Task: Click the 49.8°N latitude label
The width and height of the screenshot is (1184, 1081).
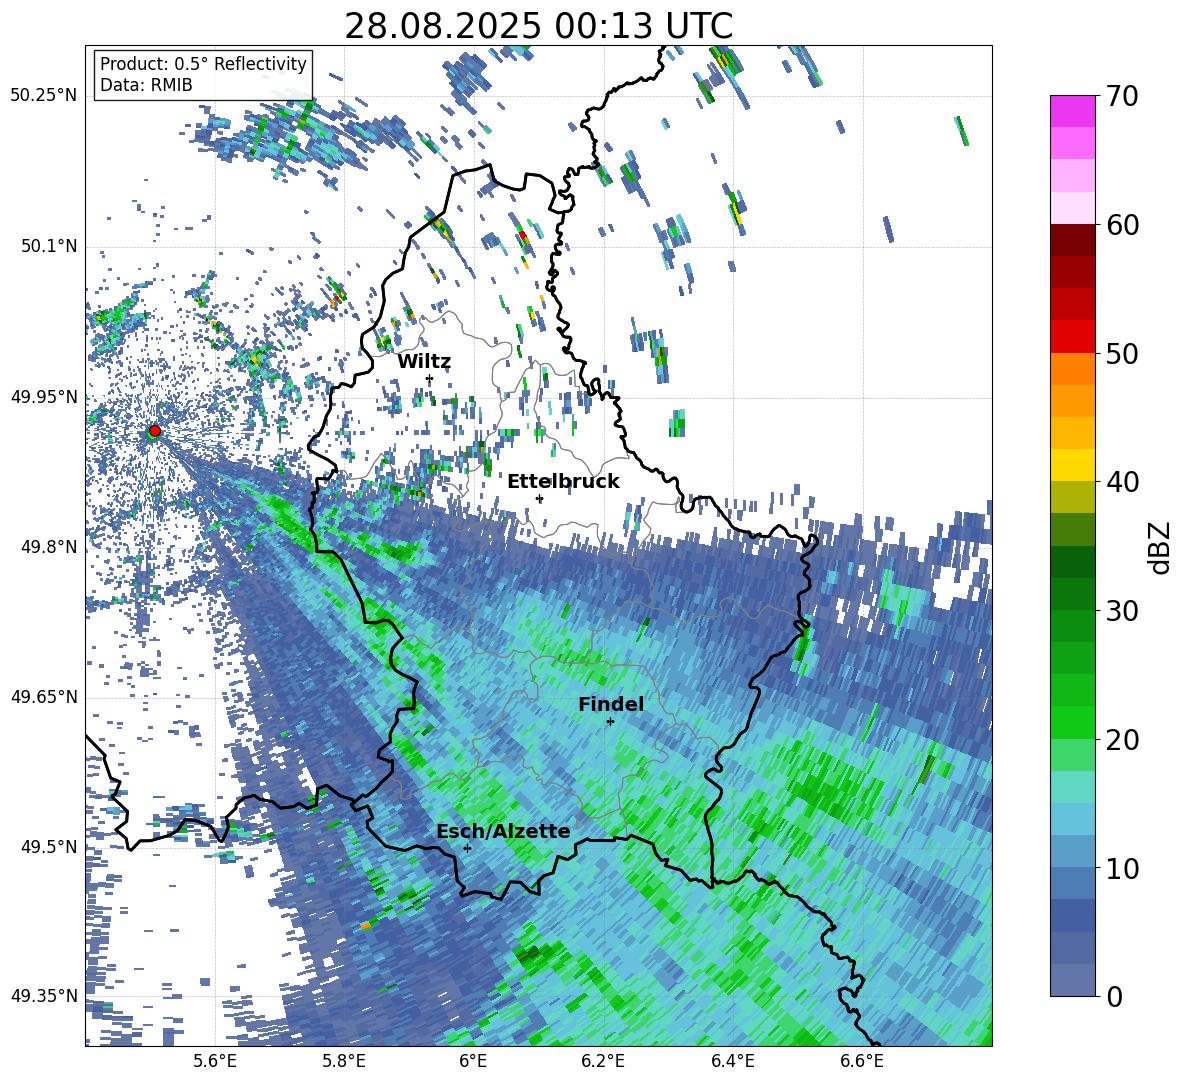Action: 49,547
